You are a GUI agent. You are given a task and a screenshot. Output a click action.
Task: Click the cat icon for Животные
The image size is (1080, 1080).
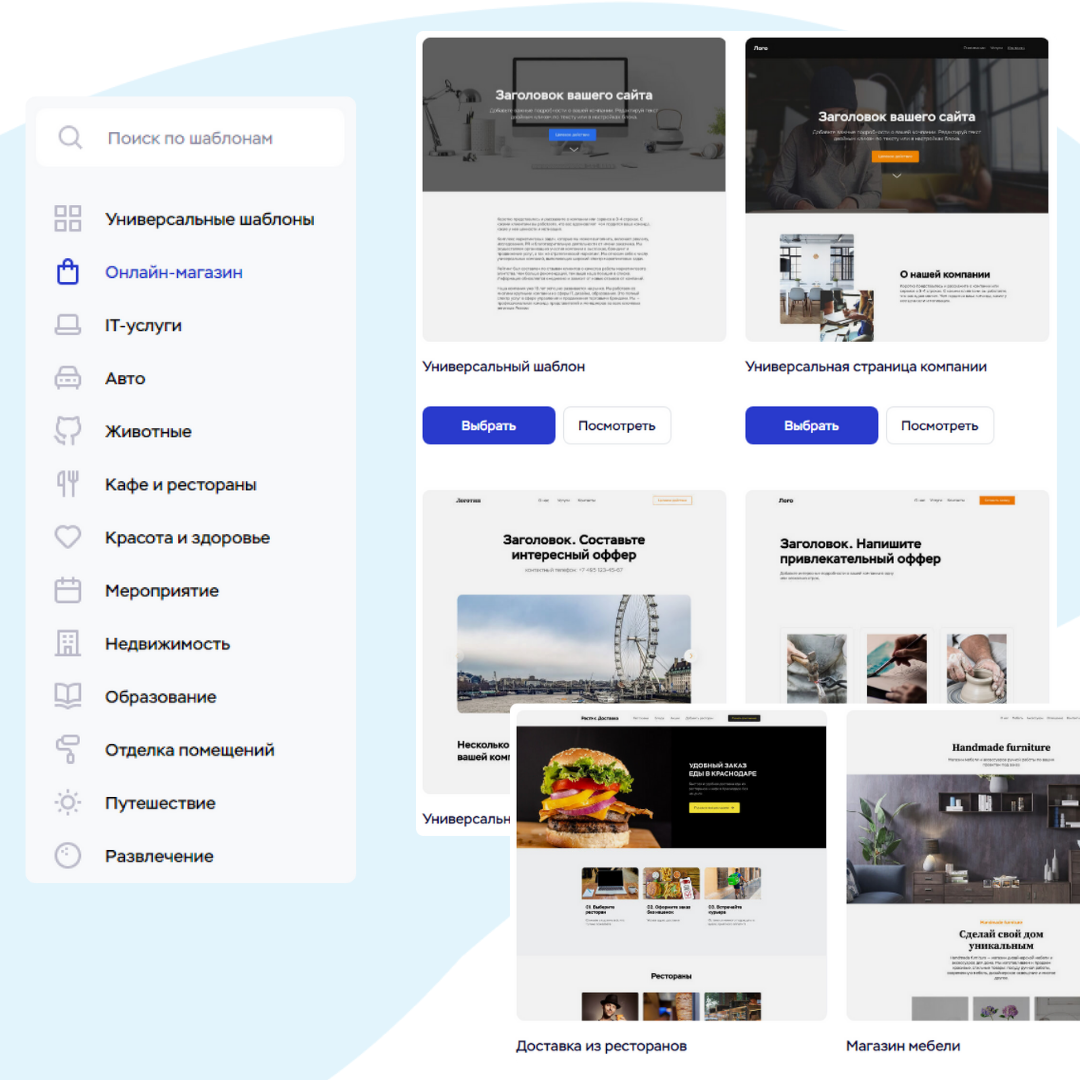pos(68,431)
